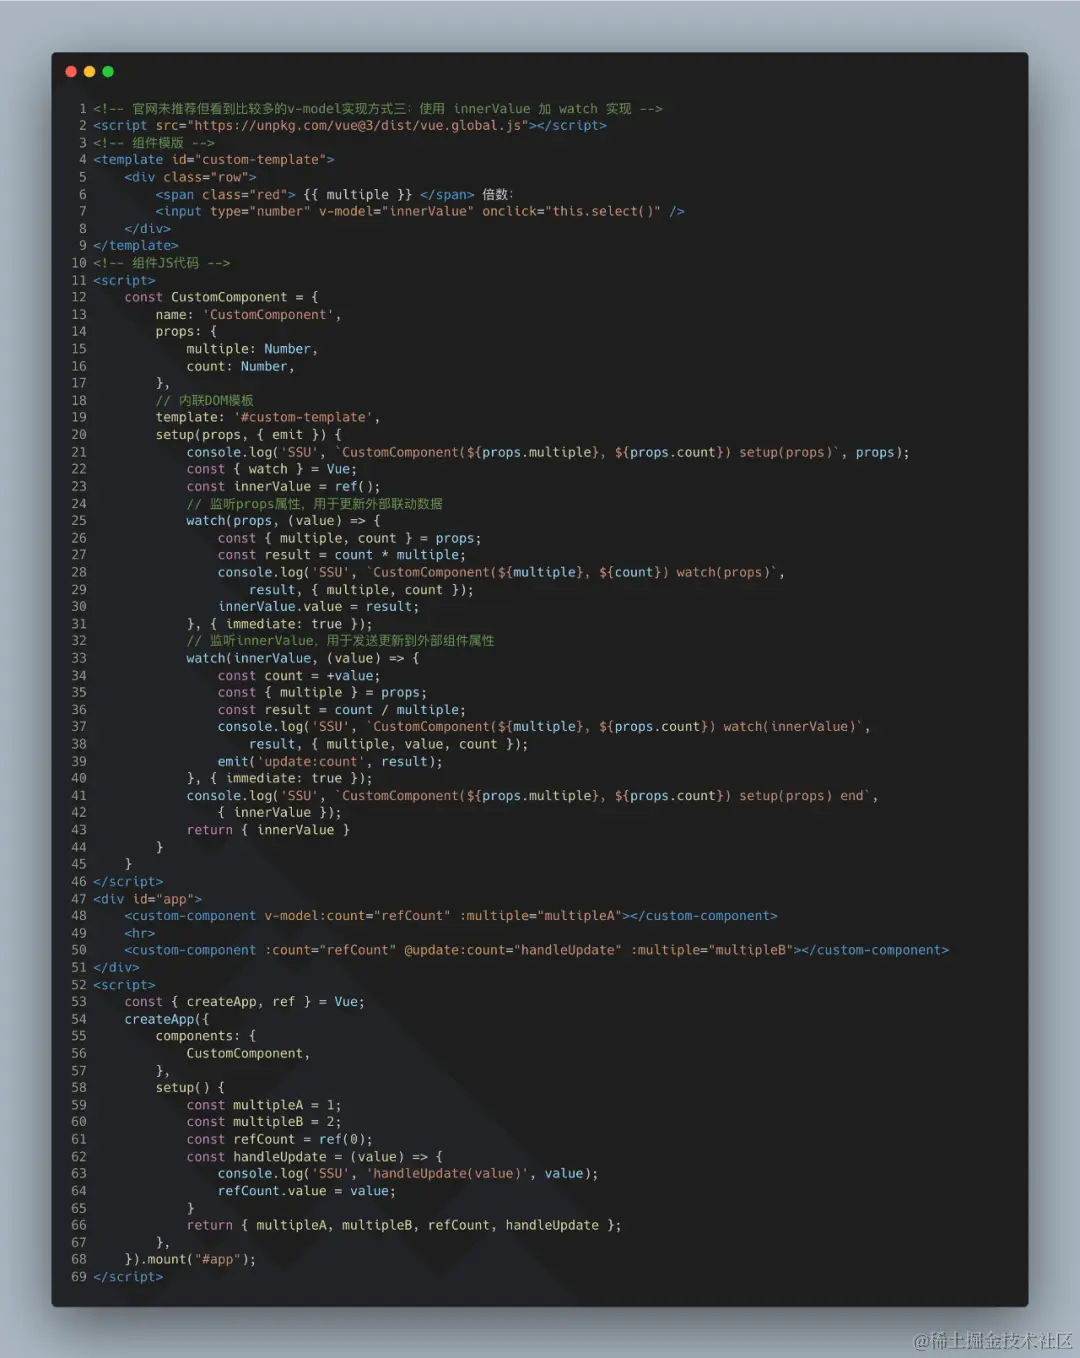The width and height of the screenshot is (1080, 1358).
Task: Click the "refCount.value = value;" assignment
Action: 307,1191
